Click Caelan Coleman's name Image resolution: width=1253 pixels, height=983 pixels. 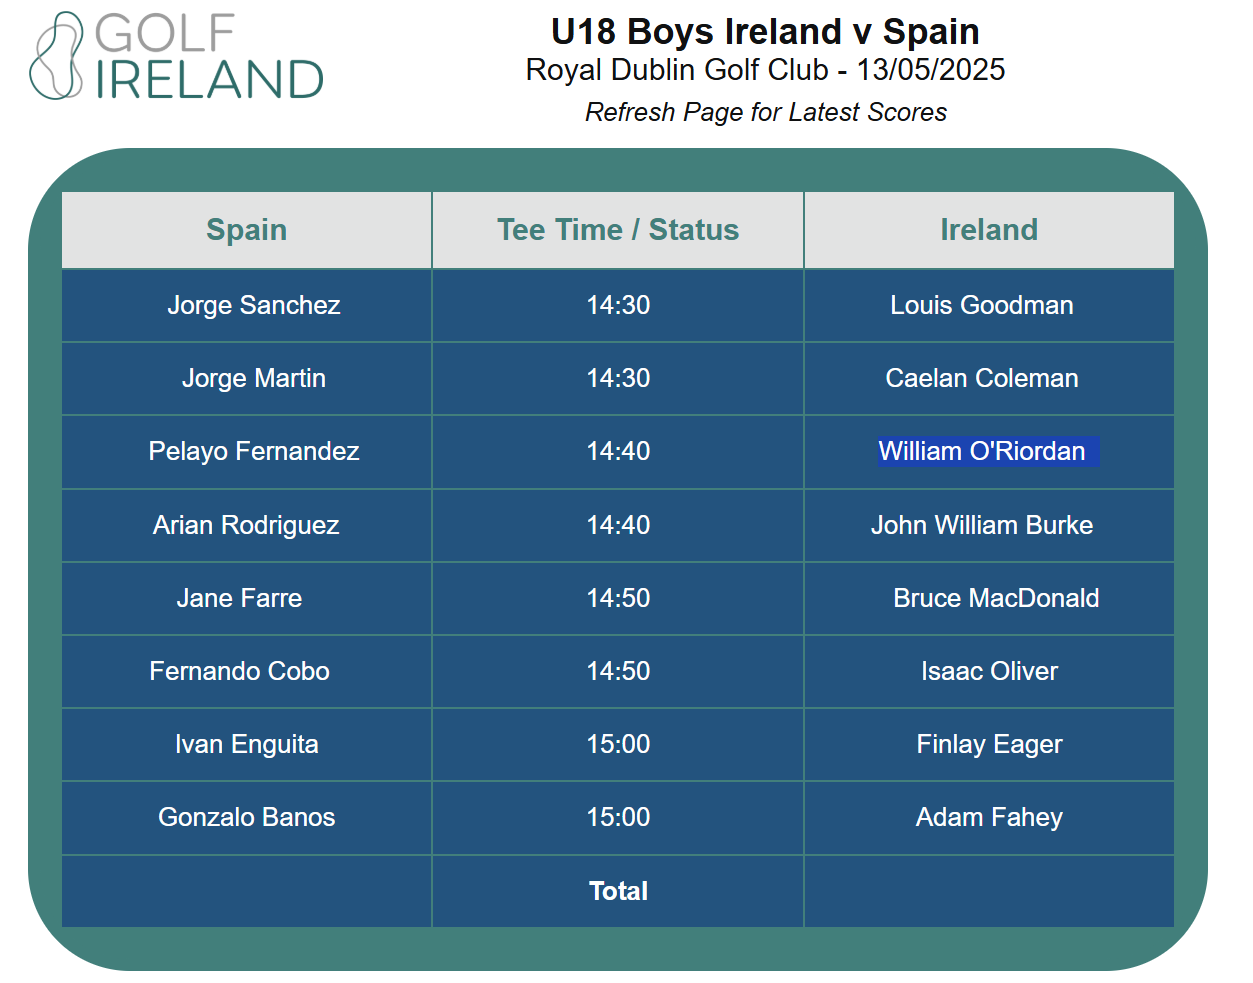[x=981, y=378]
